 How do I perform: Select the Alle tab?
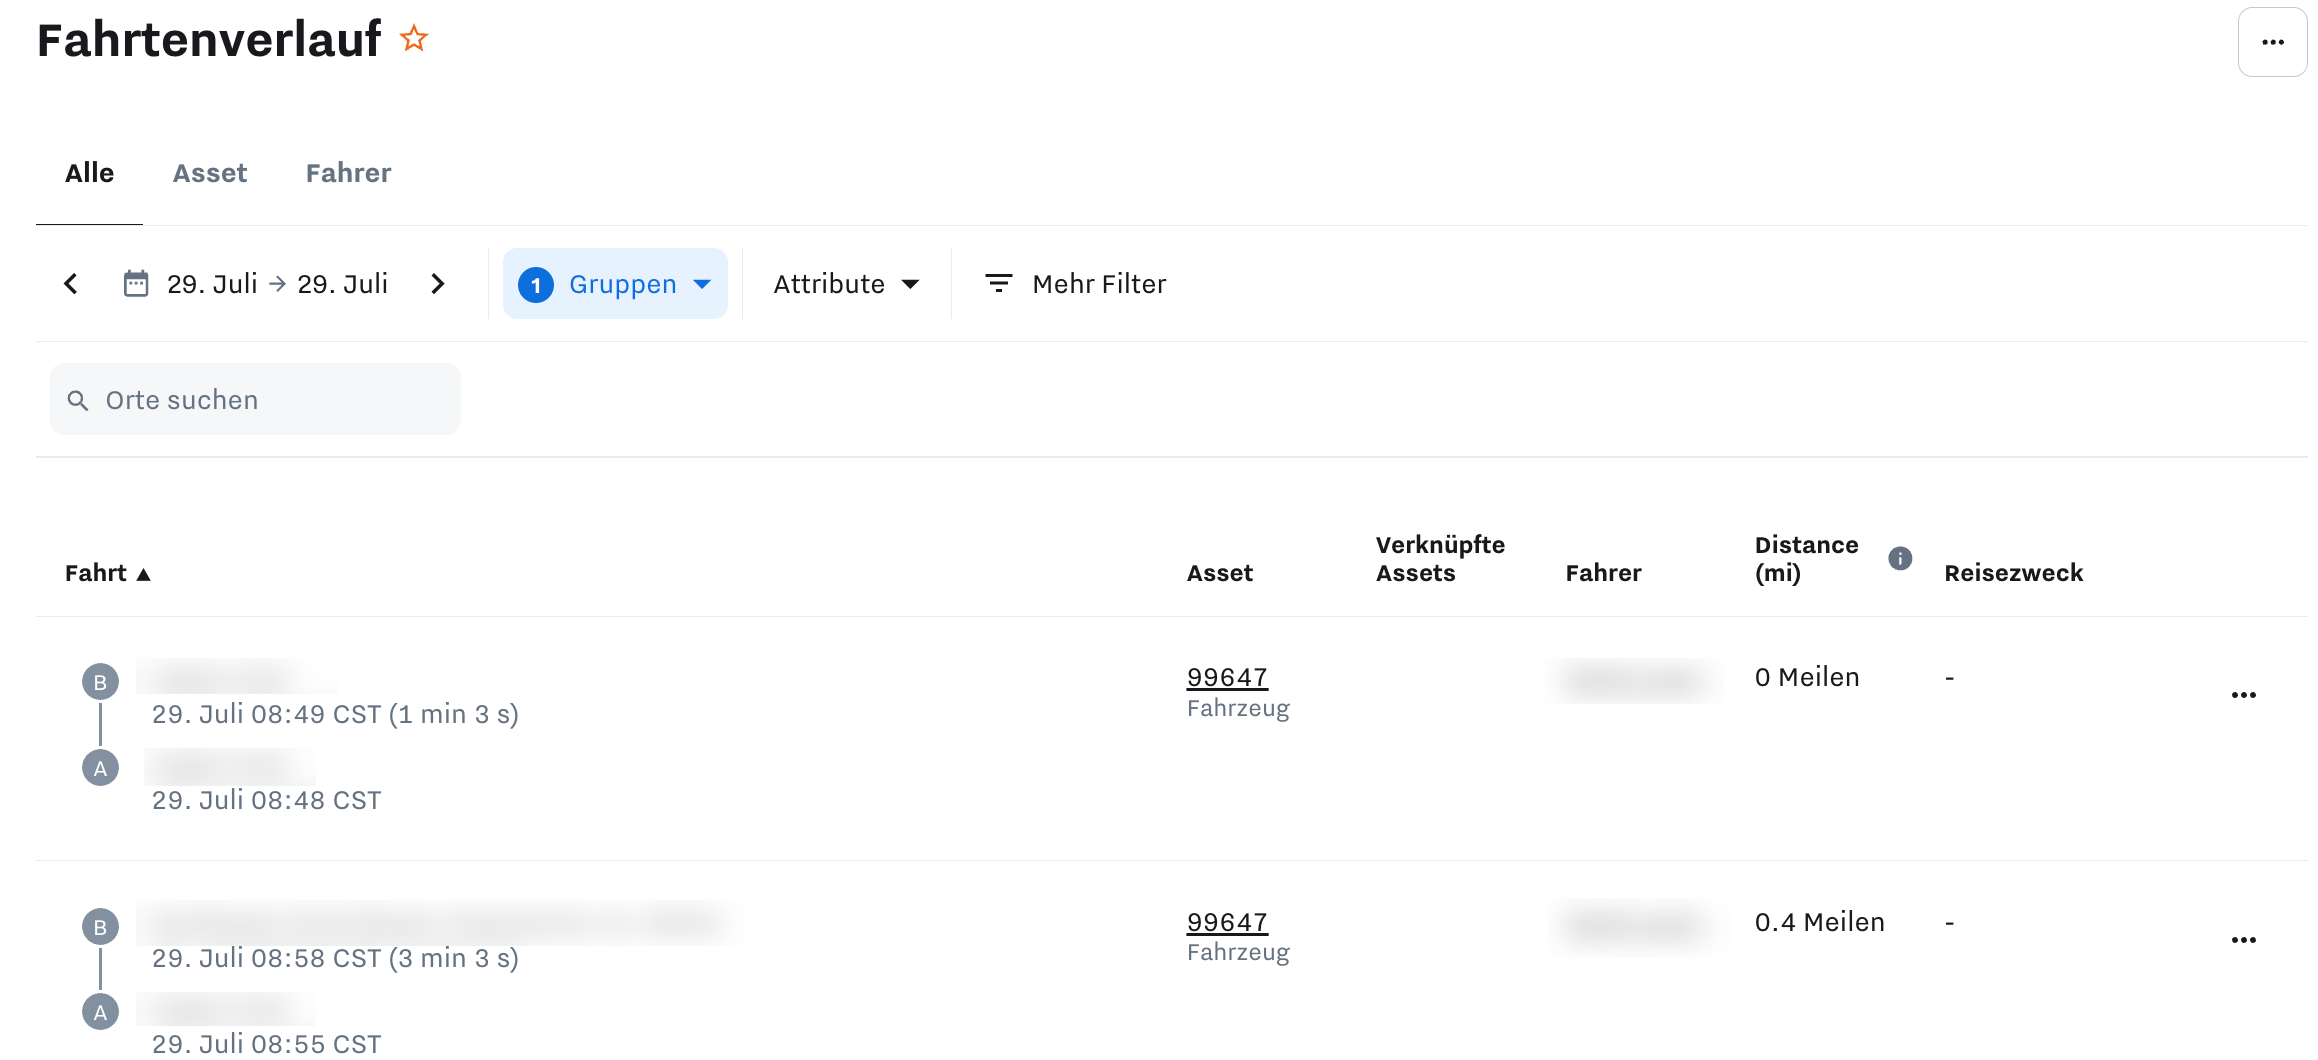pyautogui.click(x=89, y=173)
